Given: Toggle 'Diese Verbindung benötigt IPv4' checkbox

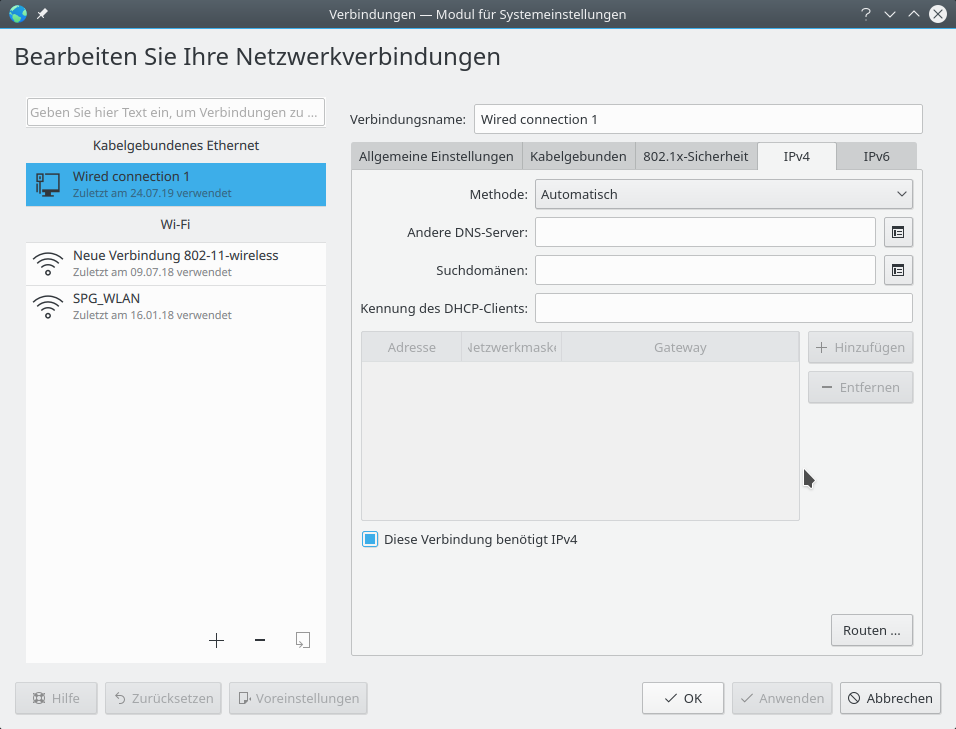Looking at the screenshot, I should 370,540.
